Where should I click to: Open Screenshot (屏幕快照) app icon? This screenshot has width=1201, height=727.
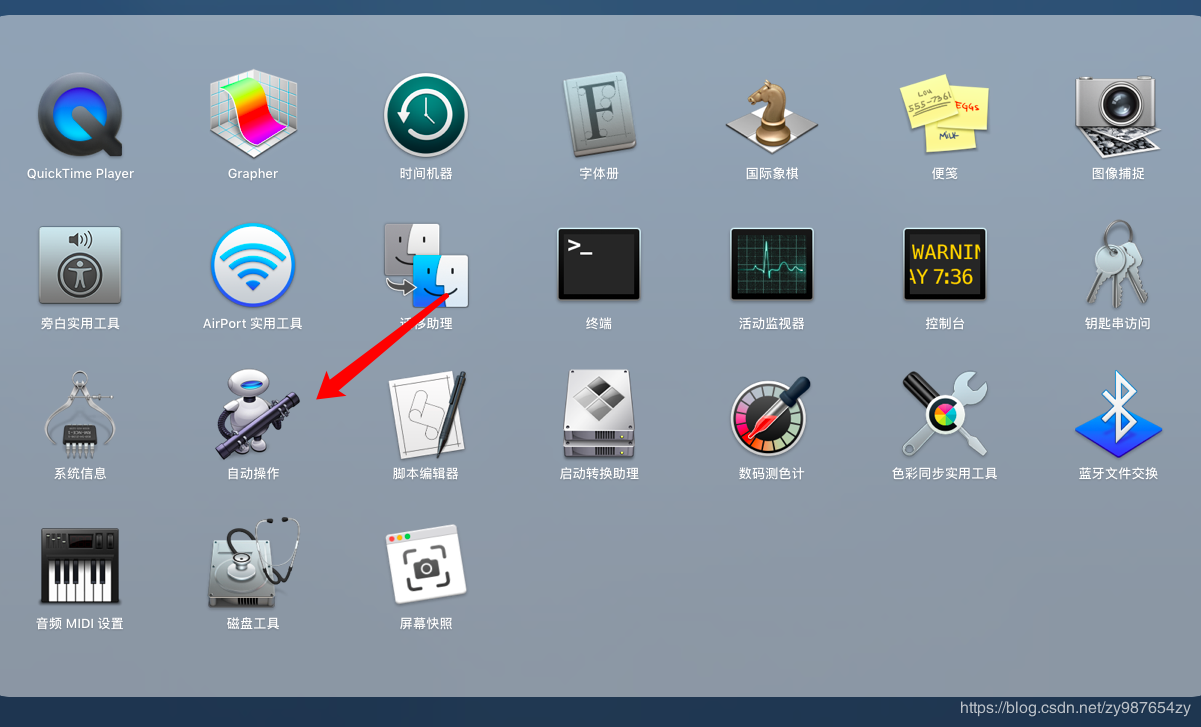[426, 563]
